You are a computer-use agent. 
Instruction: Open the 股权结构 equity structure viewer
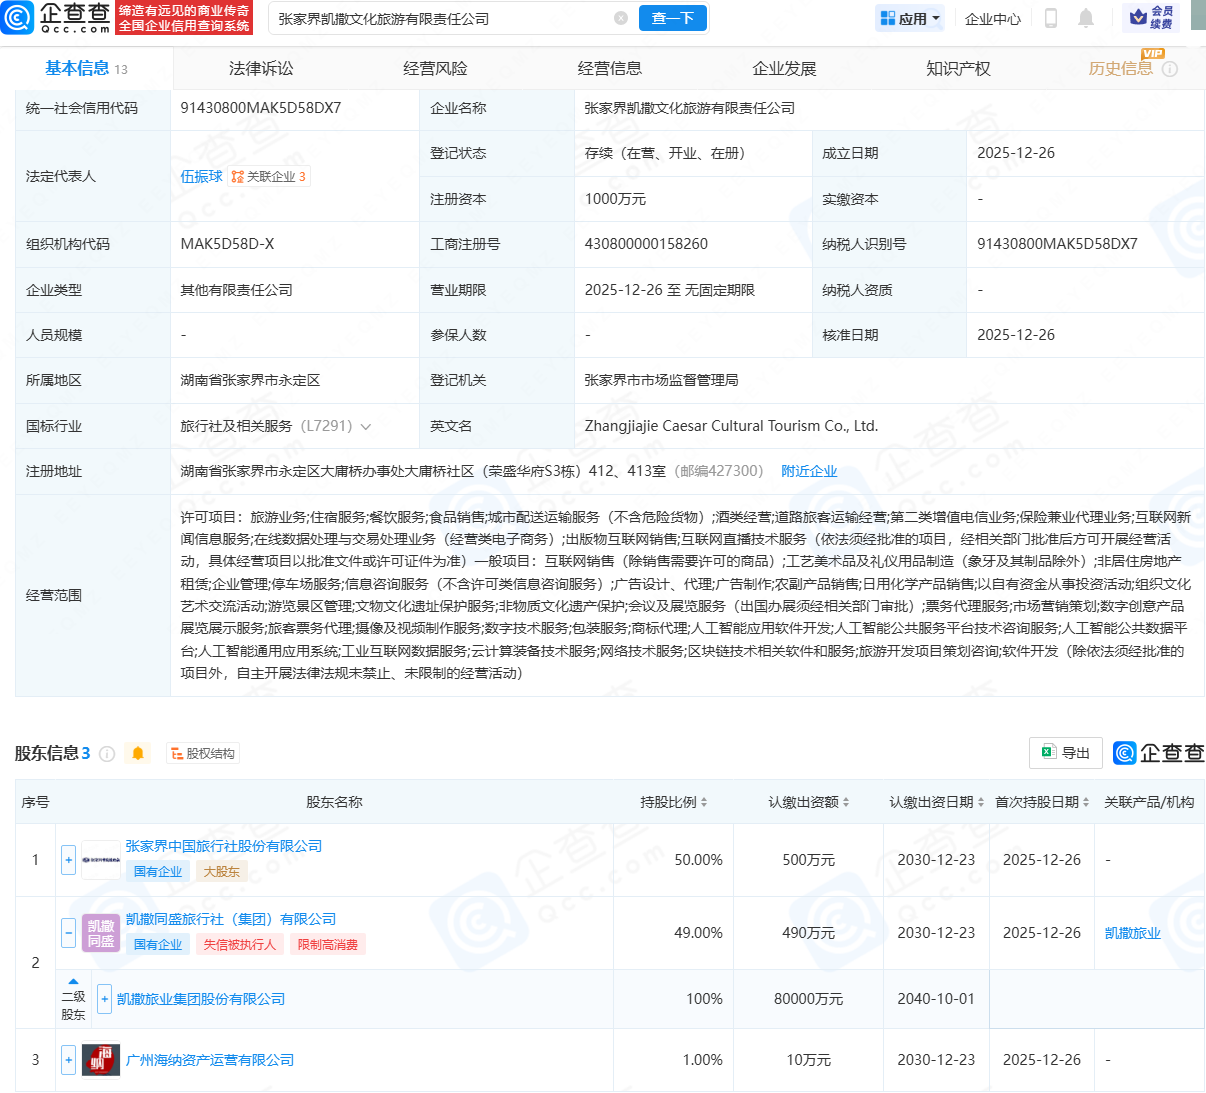pyautogui.click(x=202, y=753)
